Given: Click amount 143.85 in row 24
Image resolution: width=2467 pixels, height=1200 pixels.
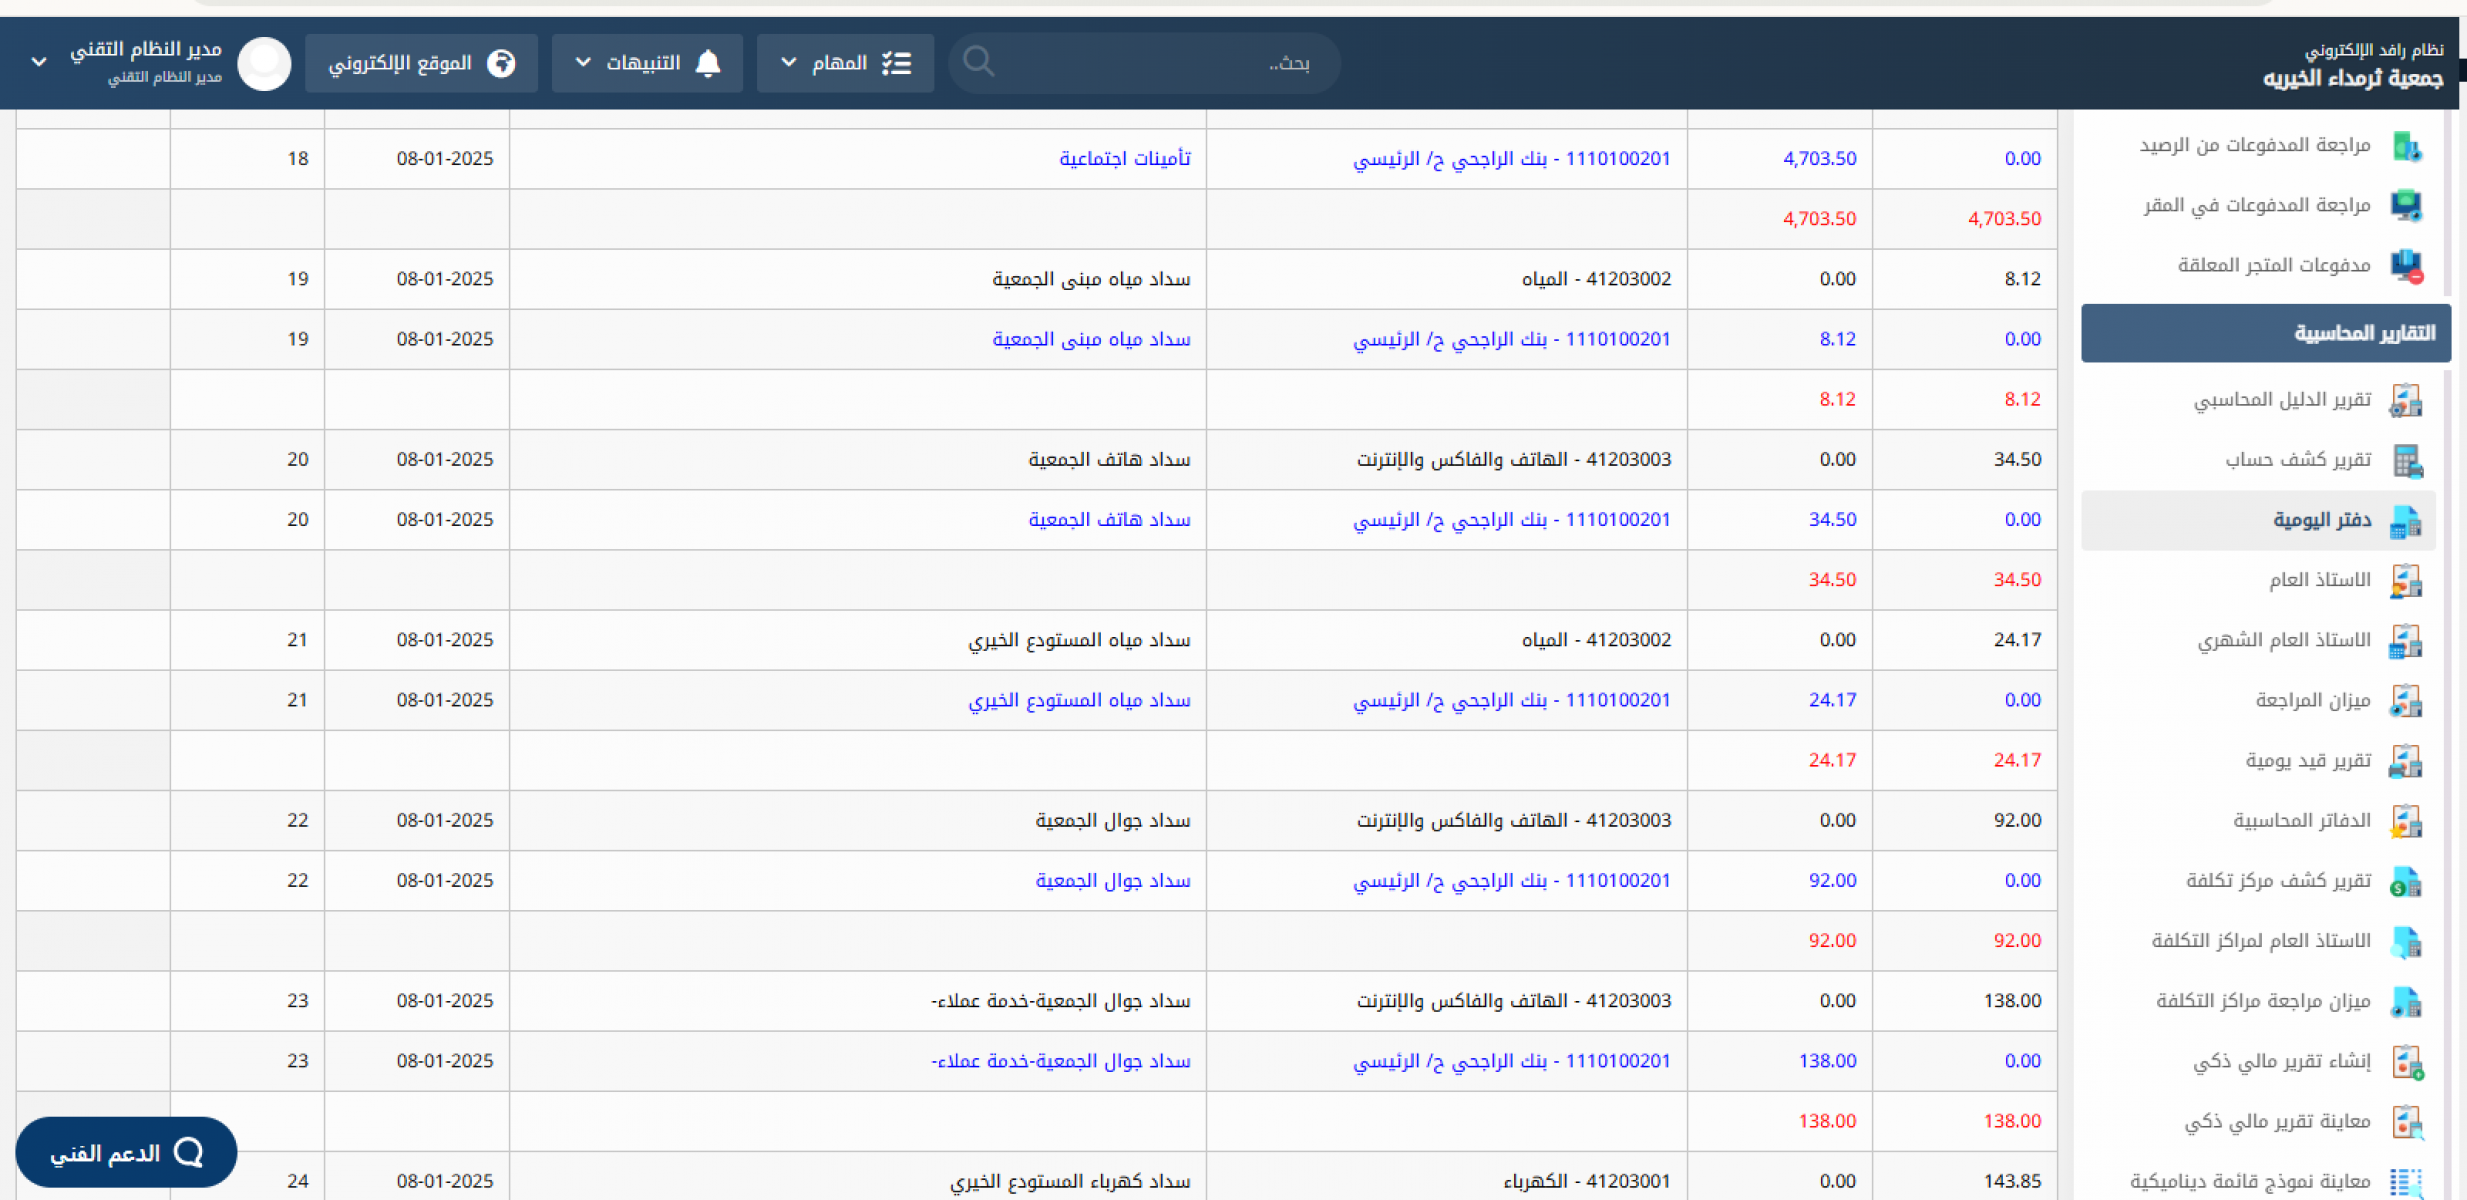Looking at the screenshot, I should click(x=2011, y=1181).
